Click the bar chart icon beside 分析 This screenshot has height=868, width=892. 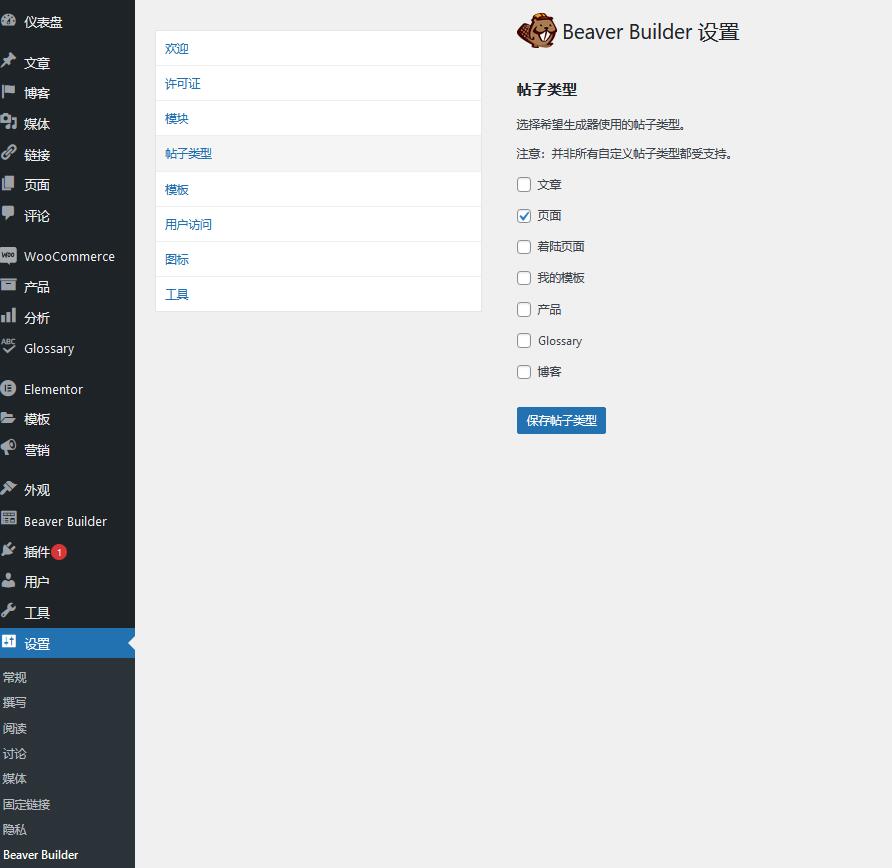click(x=8, y=316)
